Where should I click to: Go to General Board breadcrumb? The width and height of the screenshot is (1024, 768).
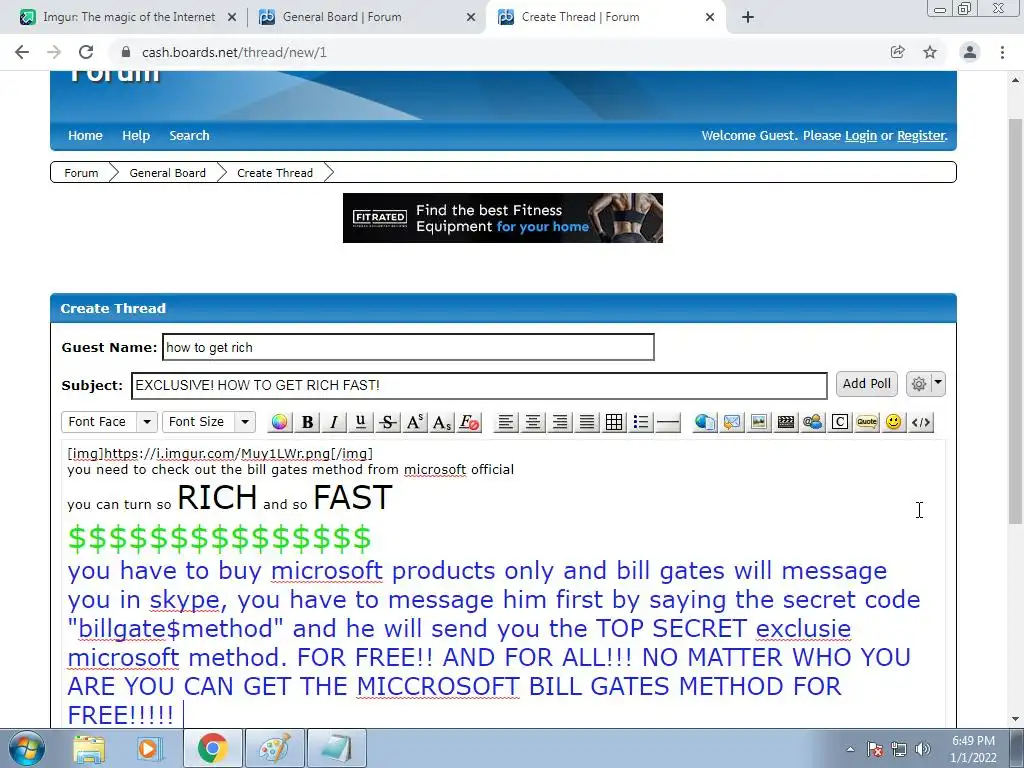[167, 173]
